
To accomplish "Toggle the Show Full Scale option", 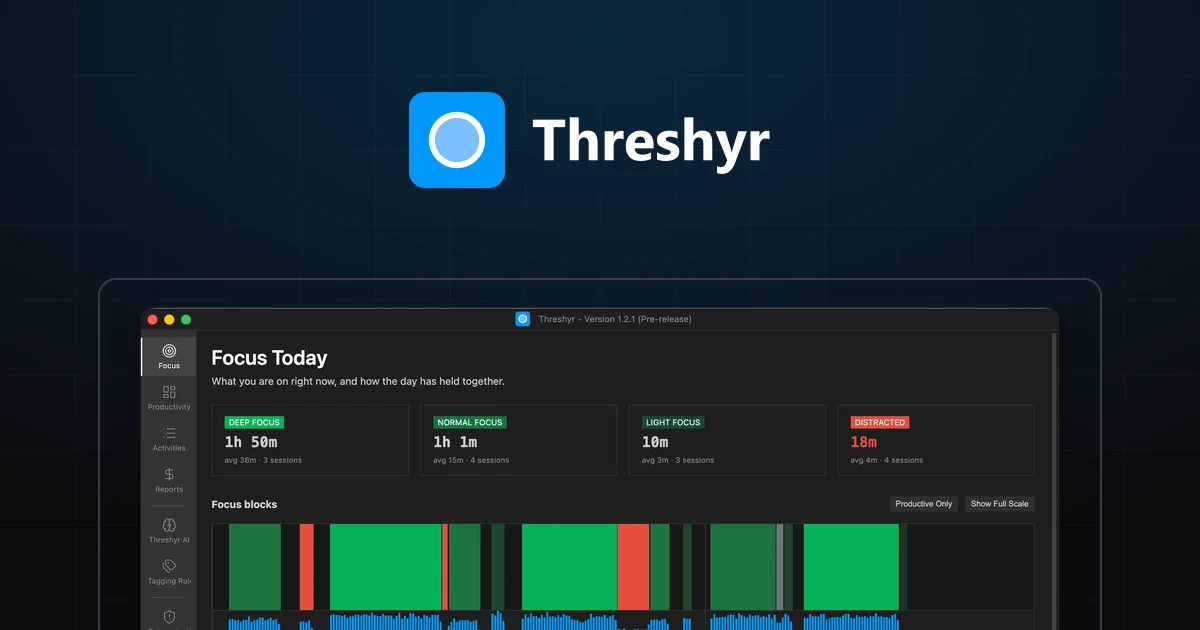I will click(x=999, y=504).
